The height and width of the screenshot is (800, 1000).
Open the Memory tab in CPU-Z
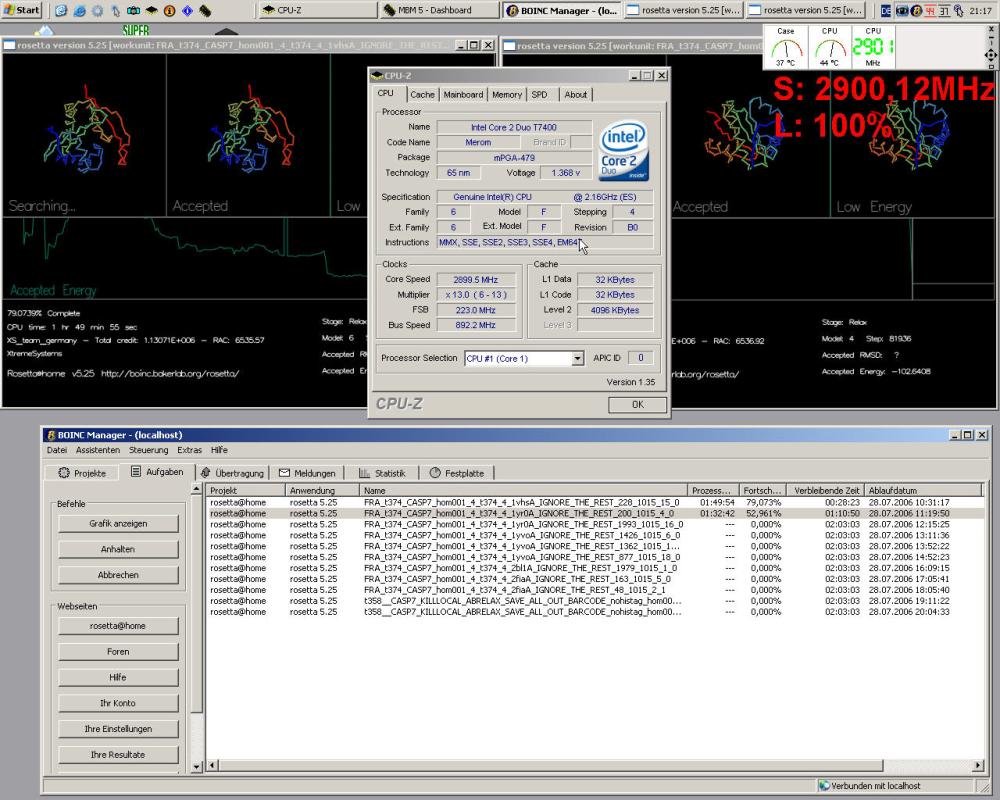click(x=507, y=94)
